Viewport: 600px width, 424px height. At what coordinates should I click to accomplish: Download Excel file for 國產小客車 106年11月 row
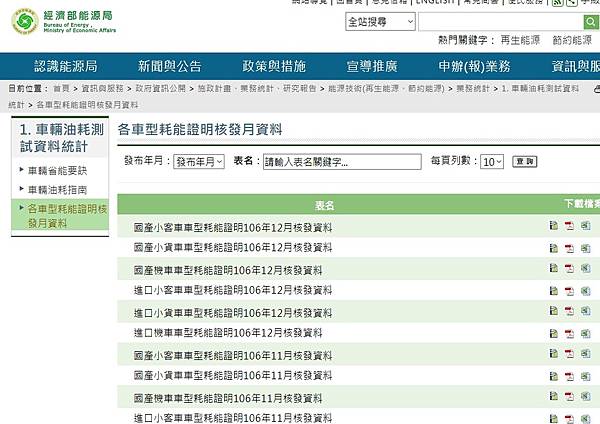[x=585, y=353]
